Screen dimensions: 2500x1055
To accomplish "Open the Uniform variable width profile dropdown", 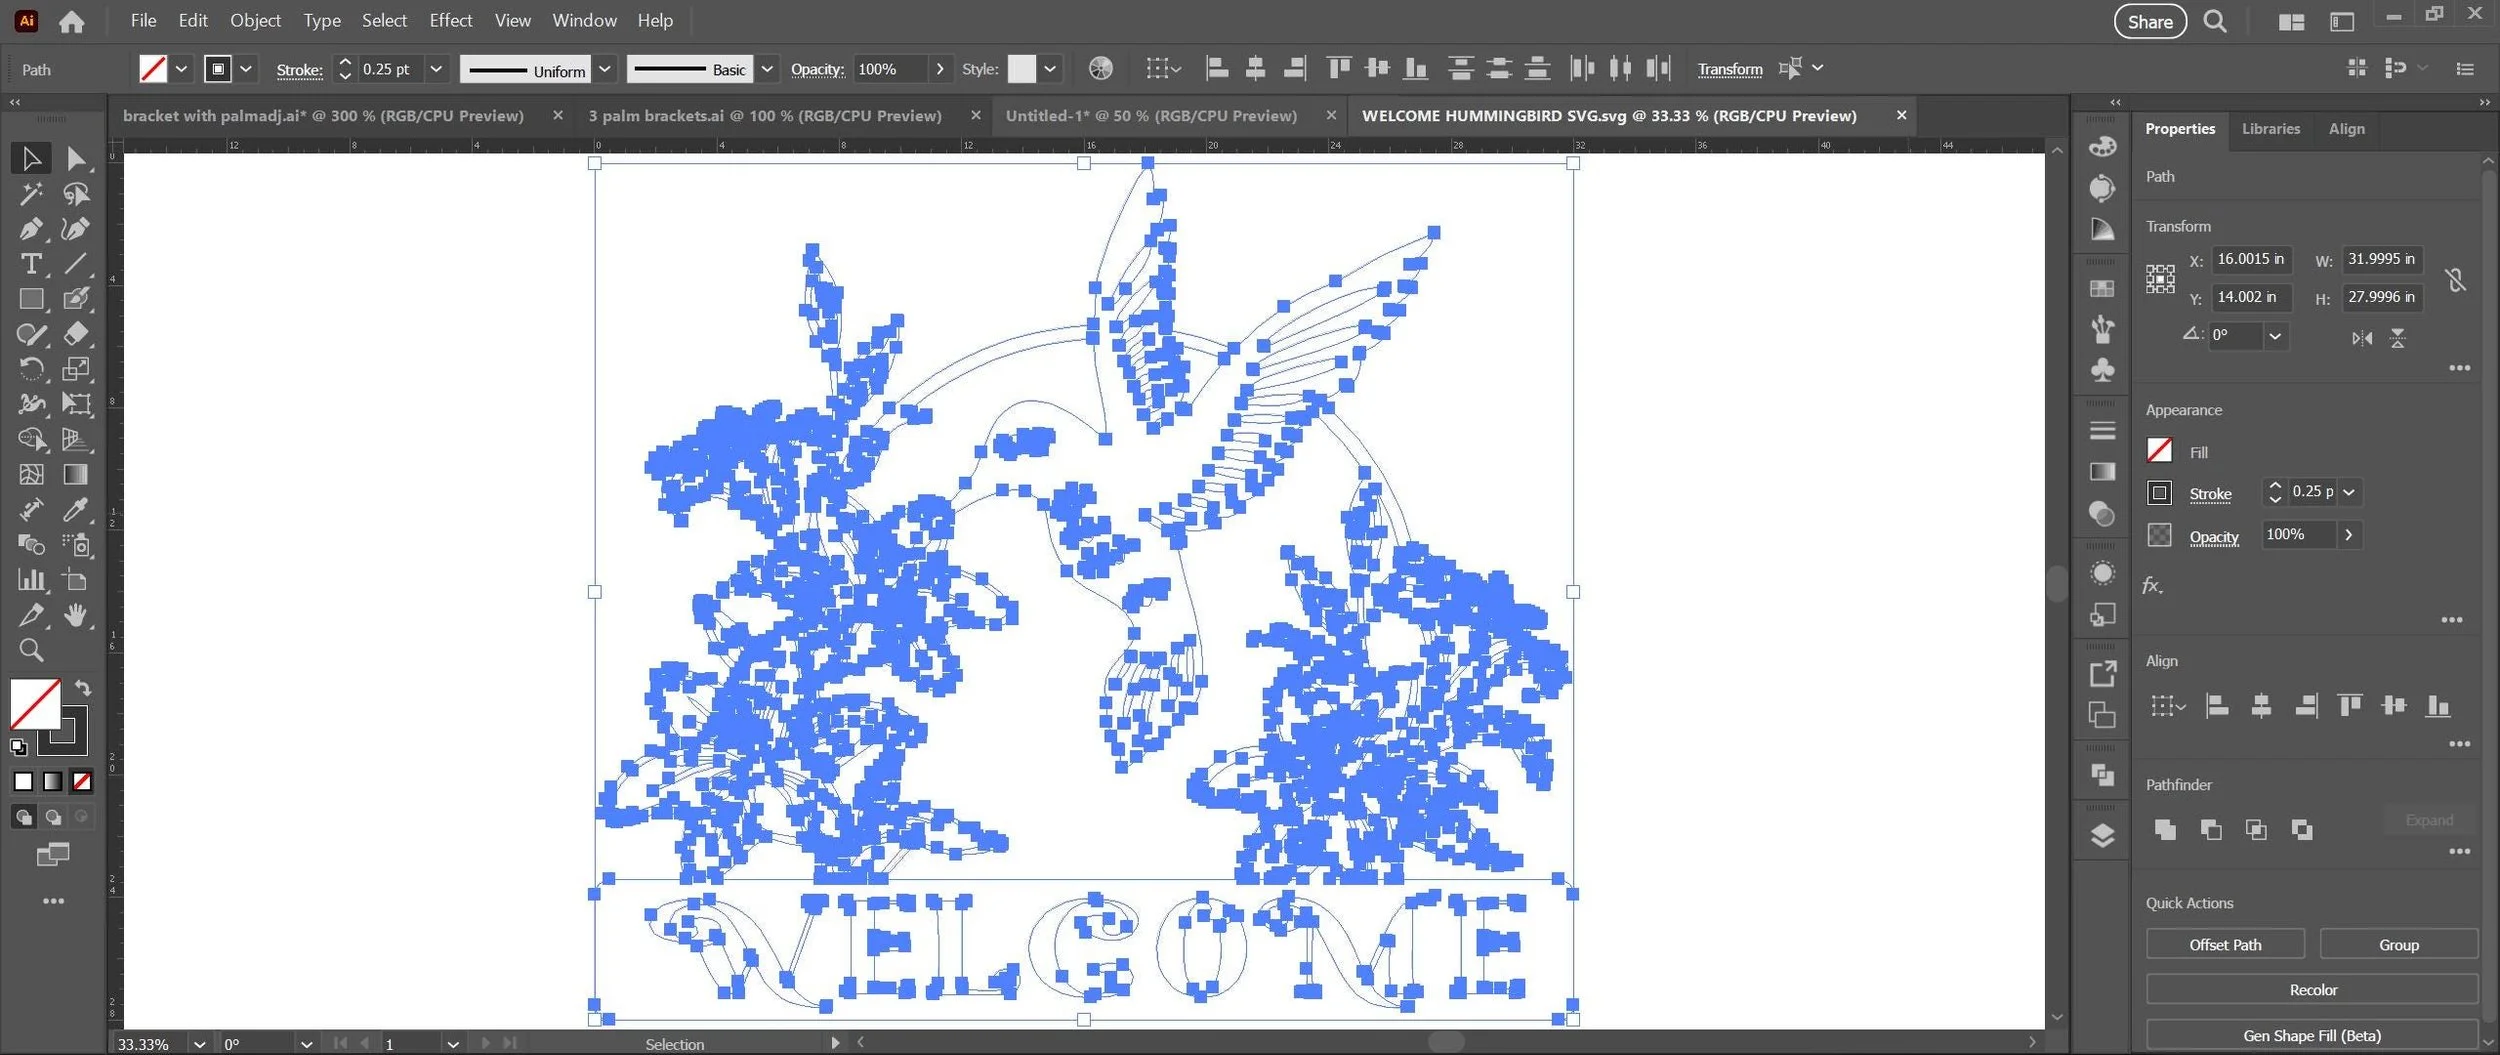I will pyautogui.click(x=605, y=69).
